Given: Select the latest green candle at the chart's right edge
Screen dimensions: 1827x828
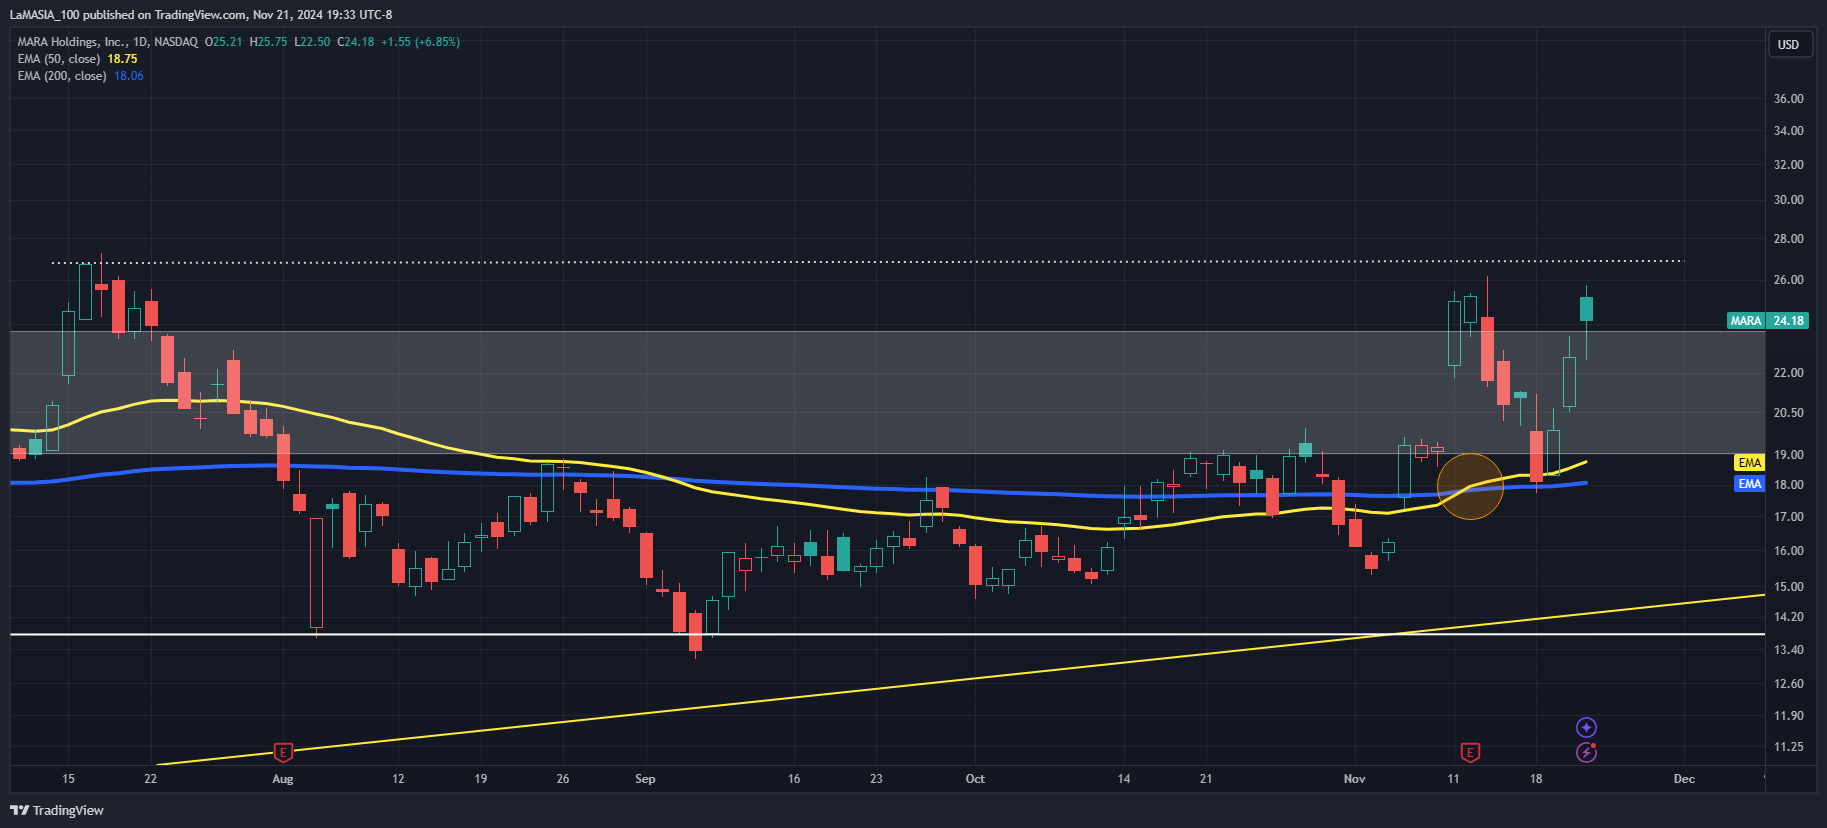Looking at the screenshot, I should [x=1586, y=309].
